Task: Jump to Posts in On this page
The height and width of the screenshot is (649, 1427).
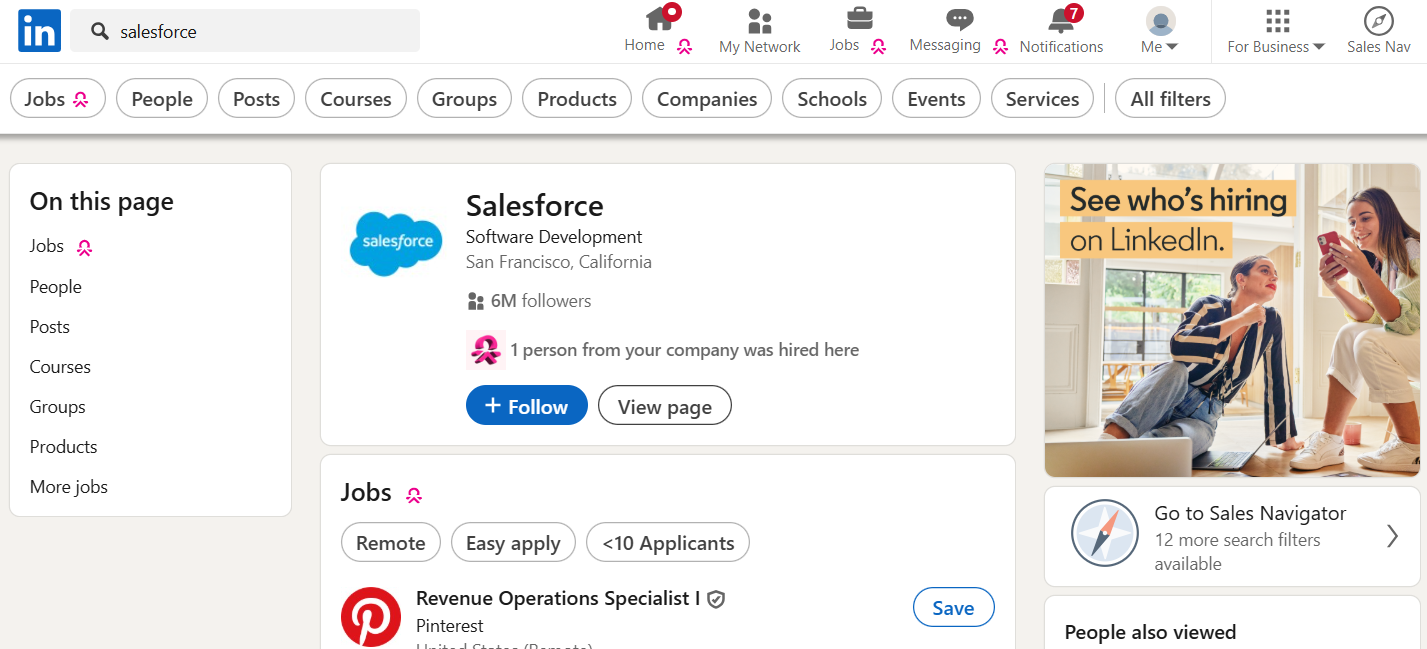Action: point(50,327)
